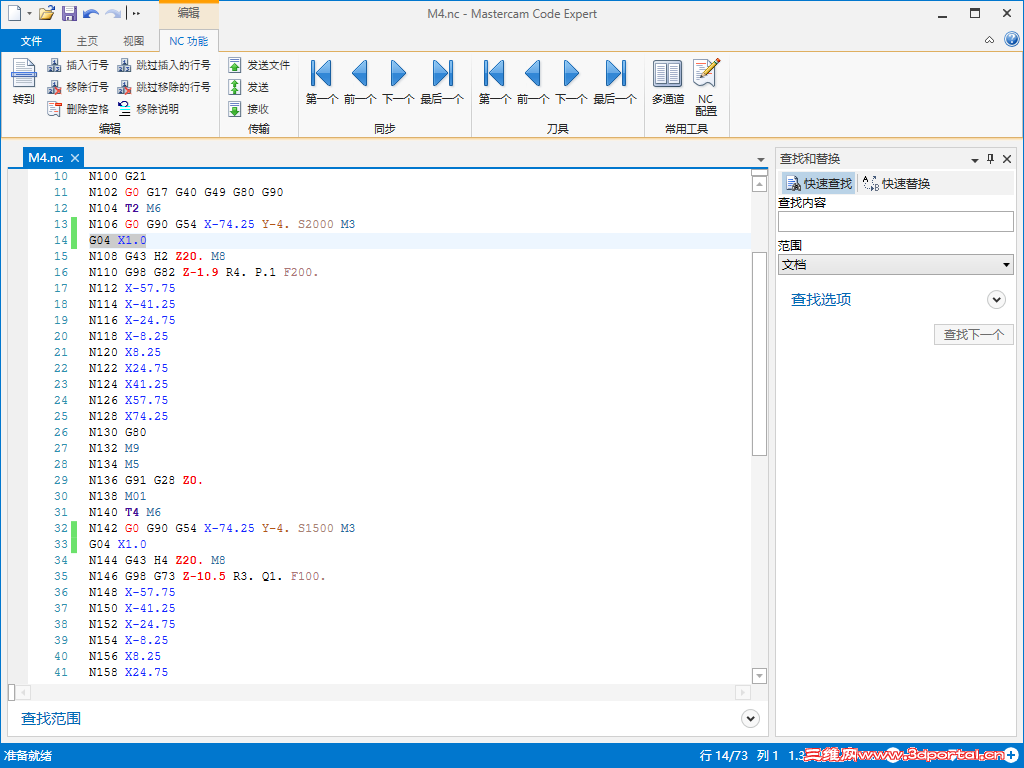Jump to 第一个 in the 同步 group
The width and height of the screenshot is (1024, 768).
click(x=321, y=82)
